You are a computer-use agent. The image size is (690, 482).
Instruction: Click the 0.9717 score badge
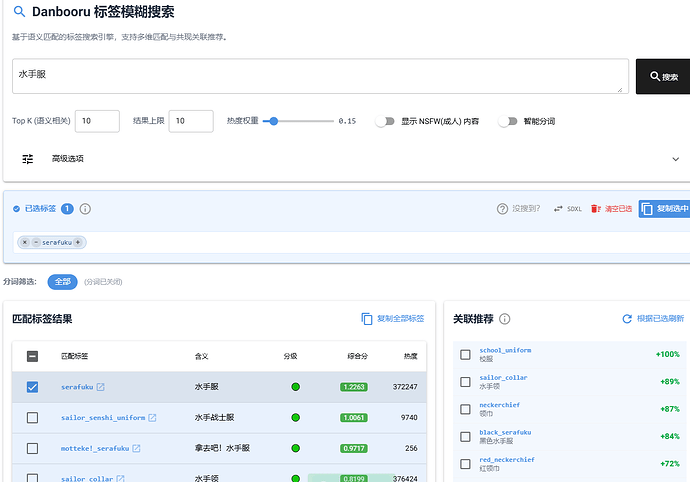pyautogui.click(x=354, y=449)
